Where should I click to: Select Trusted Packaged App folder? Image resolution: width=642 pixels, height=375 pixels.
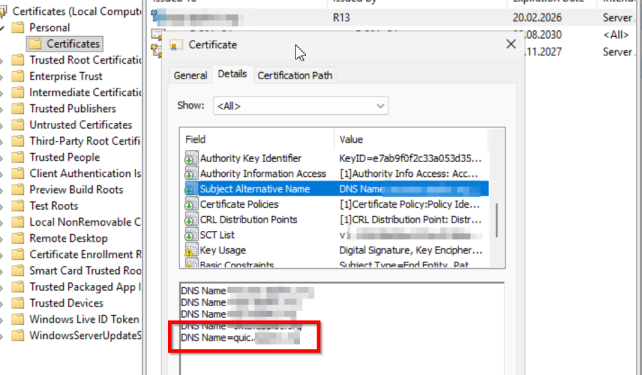[x=85, y=287]
